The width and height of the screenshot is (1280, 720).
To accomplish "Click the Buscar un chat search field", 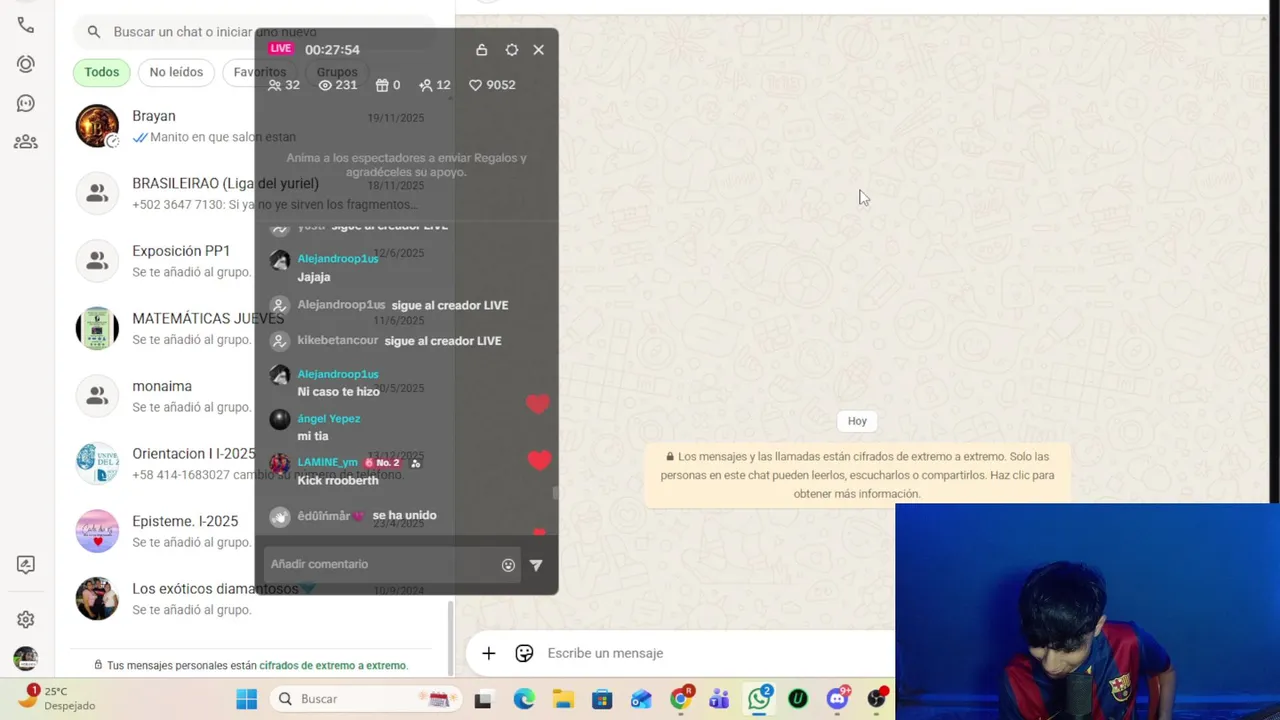I will 254,32.
